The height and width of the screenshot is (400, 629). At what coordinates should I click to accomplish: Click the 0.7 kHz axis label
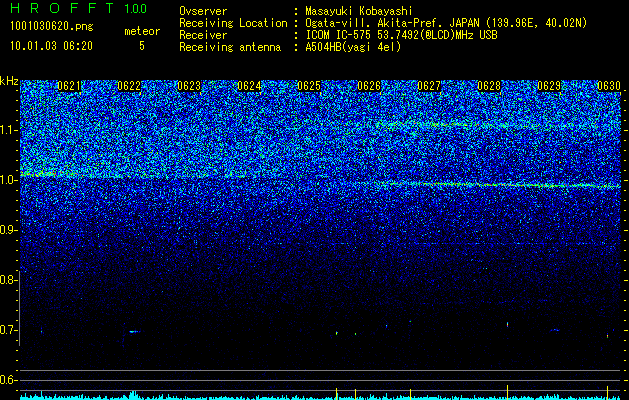pyautogui.click(x=9, y=330)
